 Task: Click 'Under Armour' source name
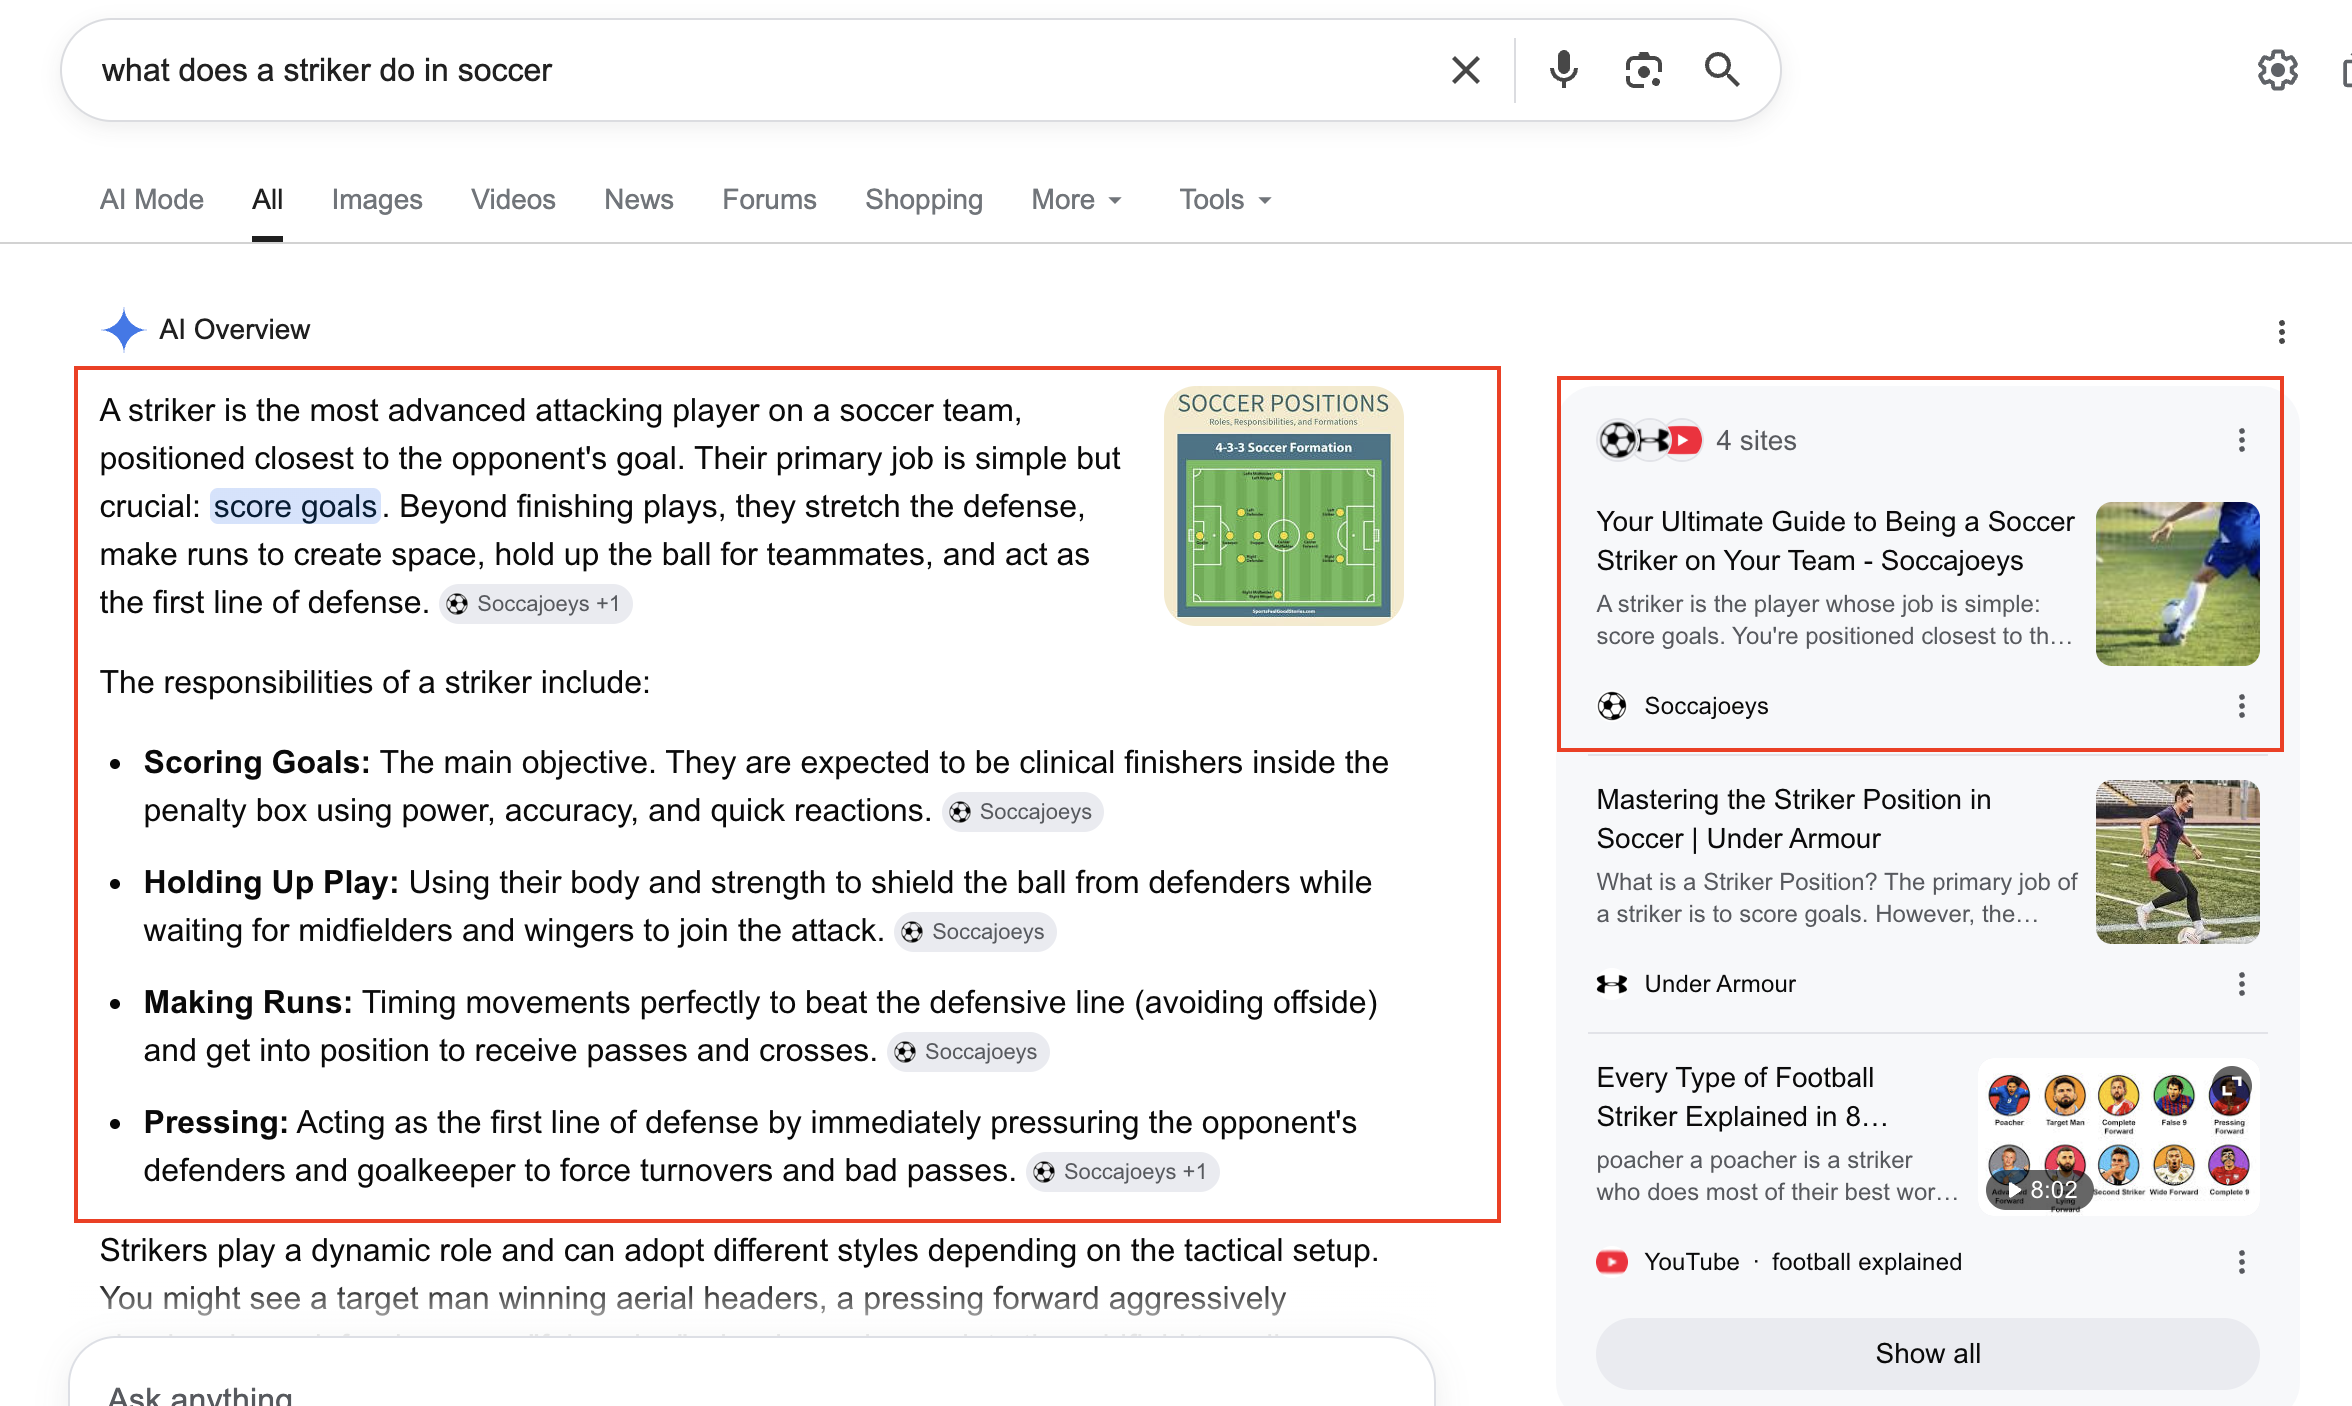(1720, 984)
